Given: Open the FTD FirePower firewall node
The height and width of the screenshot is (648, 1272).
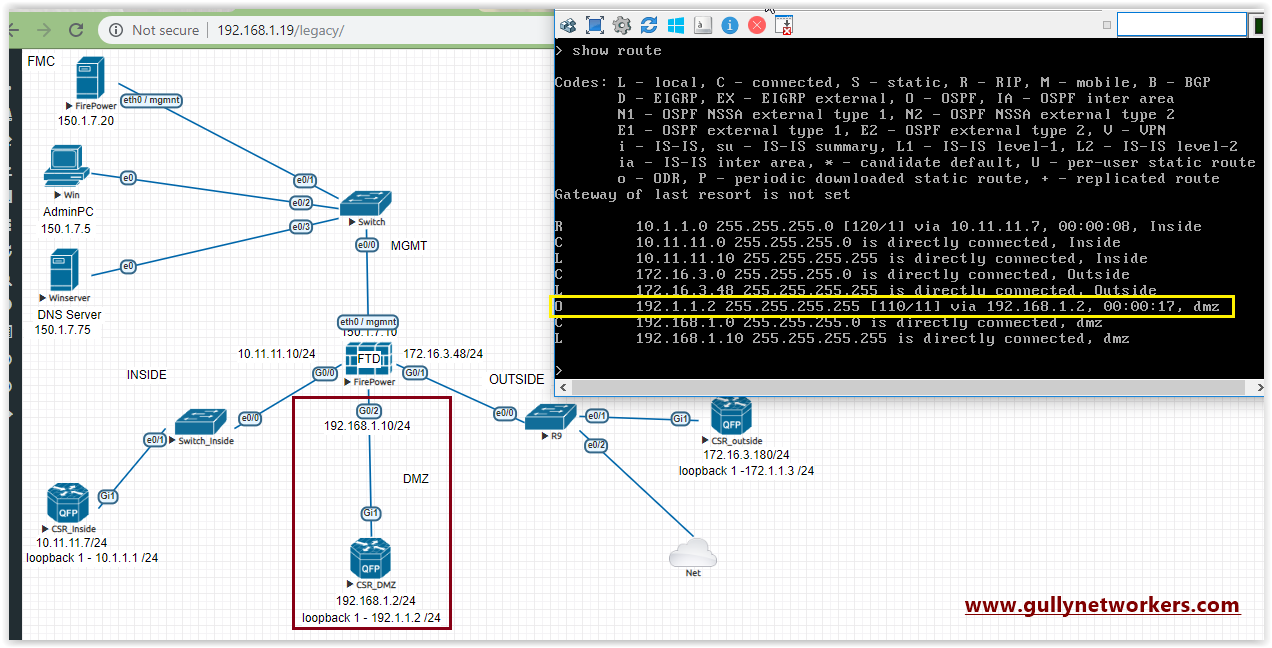Looking at the screenshot, I should click(367, 358).
